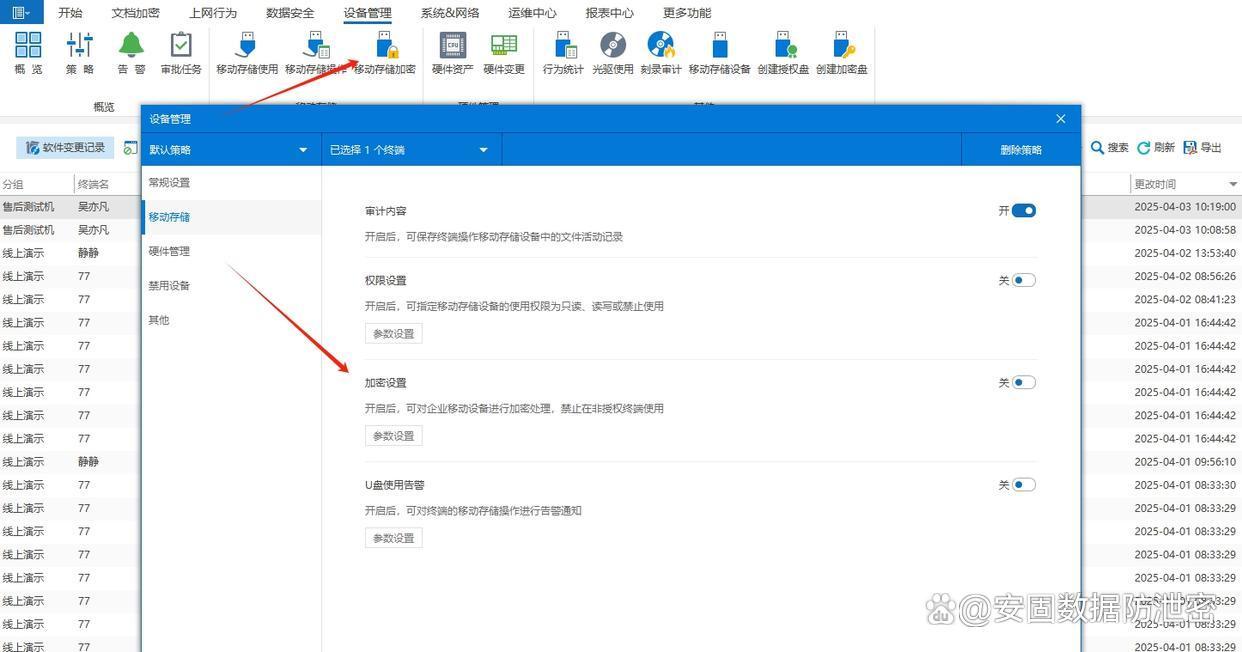This screenshot has height=652, width=1242.
Task: Open the 已选择 1 个终端 dropdown
Action: click(x=483, y=150)
